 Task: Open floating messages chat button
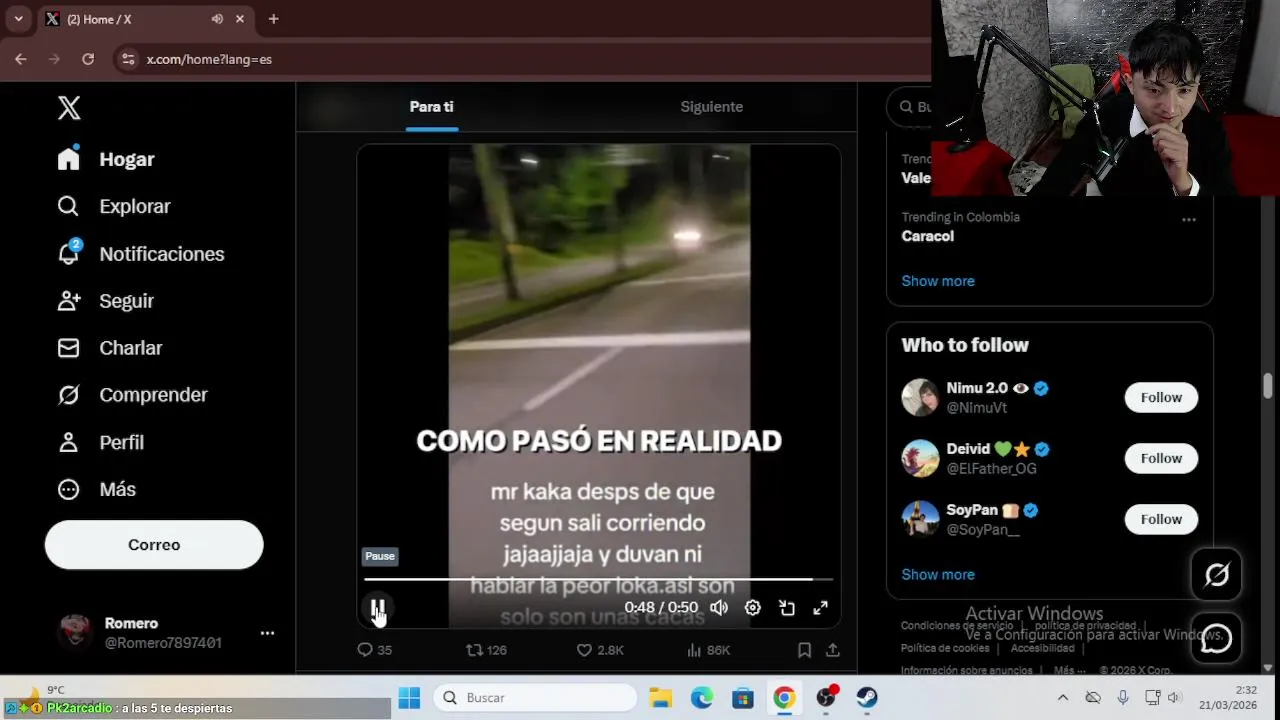tap(1216, 638)
